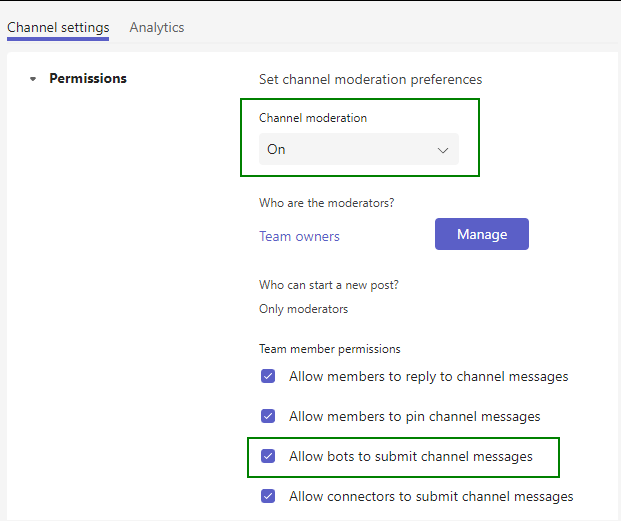Click the Channel moderation label
Image resolution: width=621 pixels, height=521 pixels.
pyautogui.click(x=313, y=118)
